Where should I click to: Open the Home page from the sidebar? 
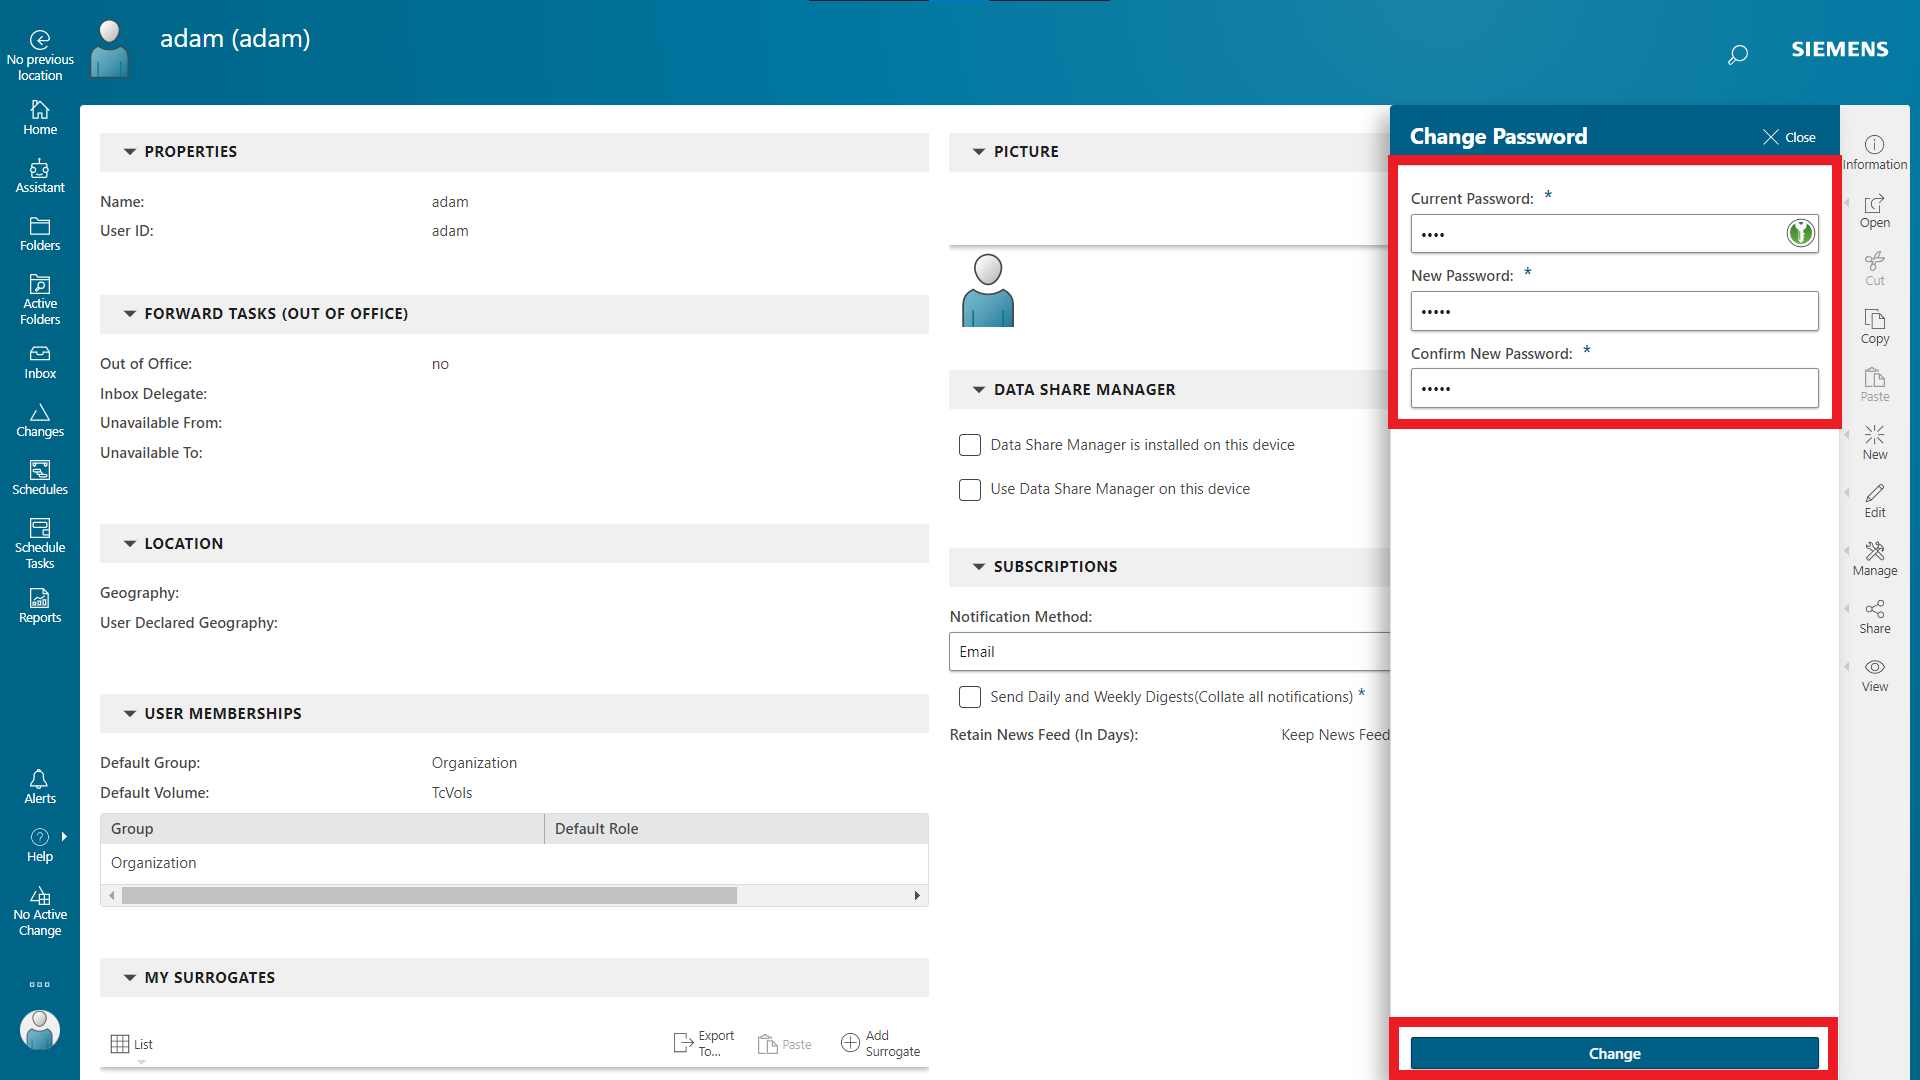pos(40,118)
